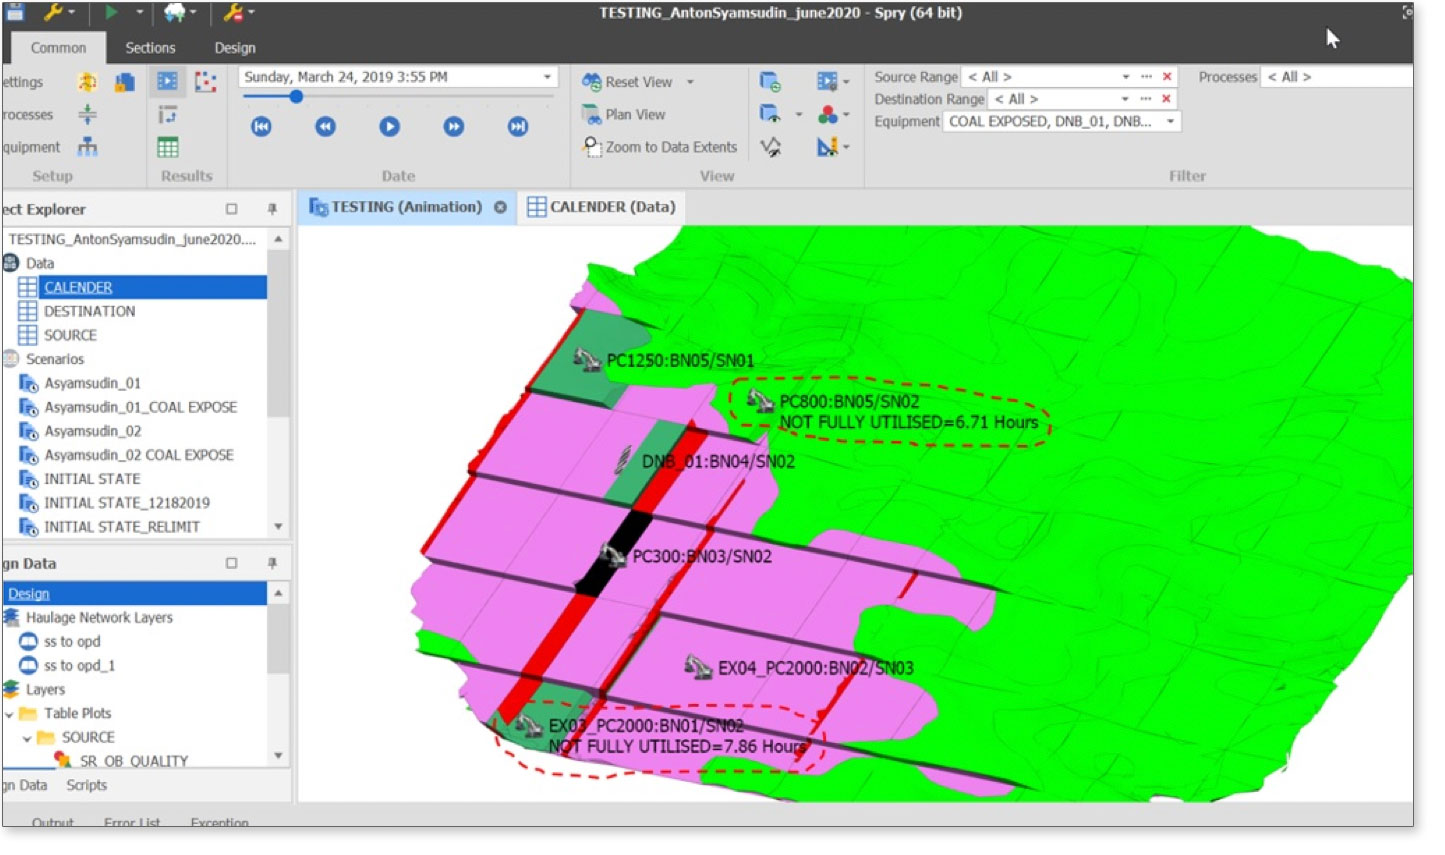Click the PC1250:BN05/SN01 excavator icon

pyautogui.click(x=587, y=358)
